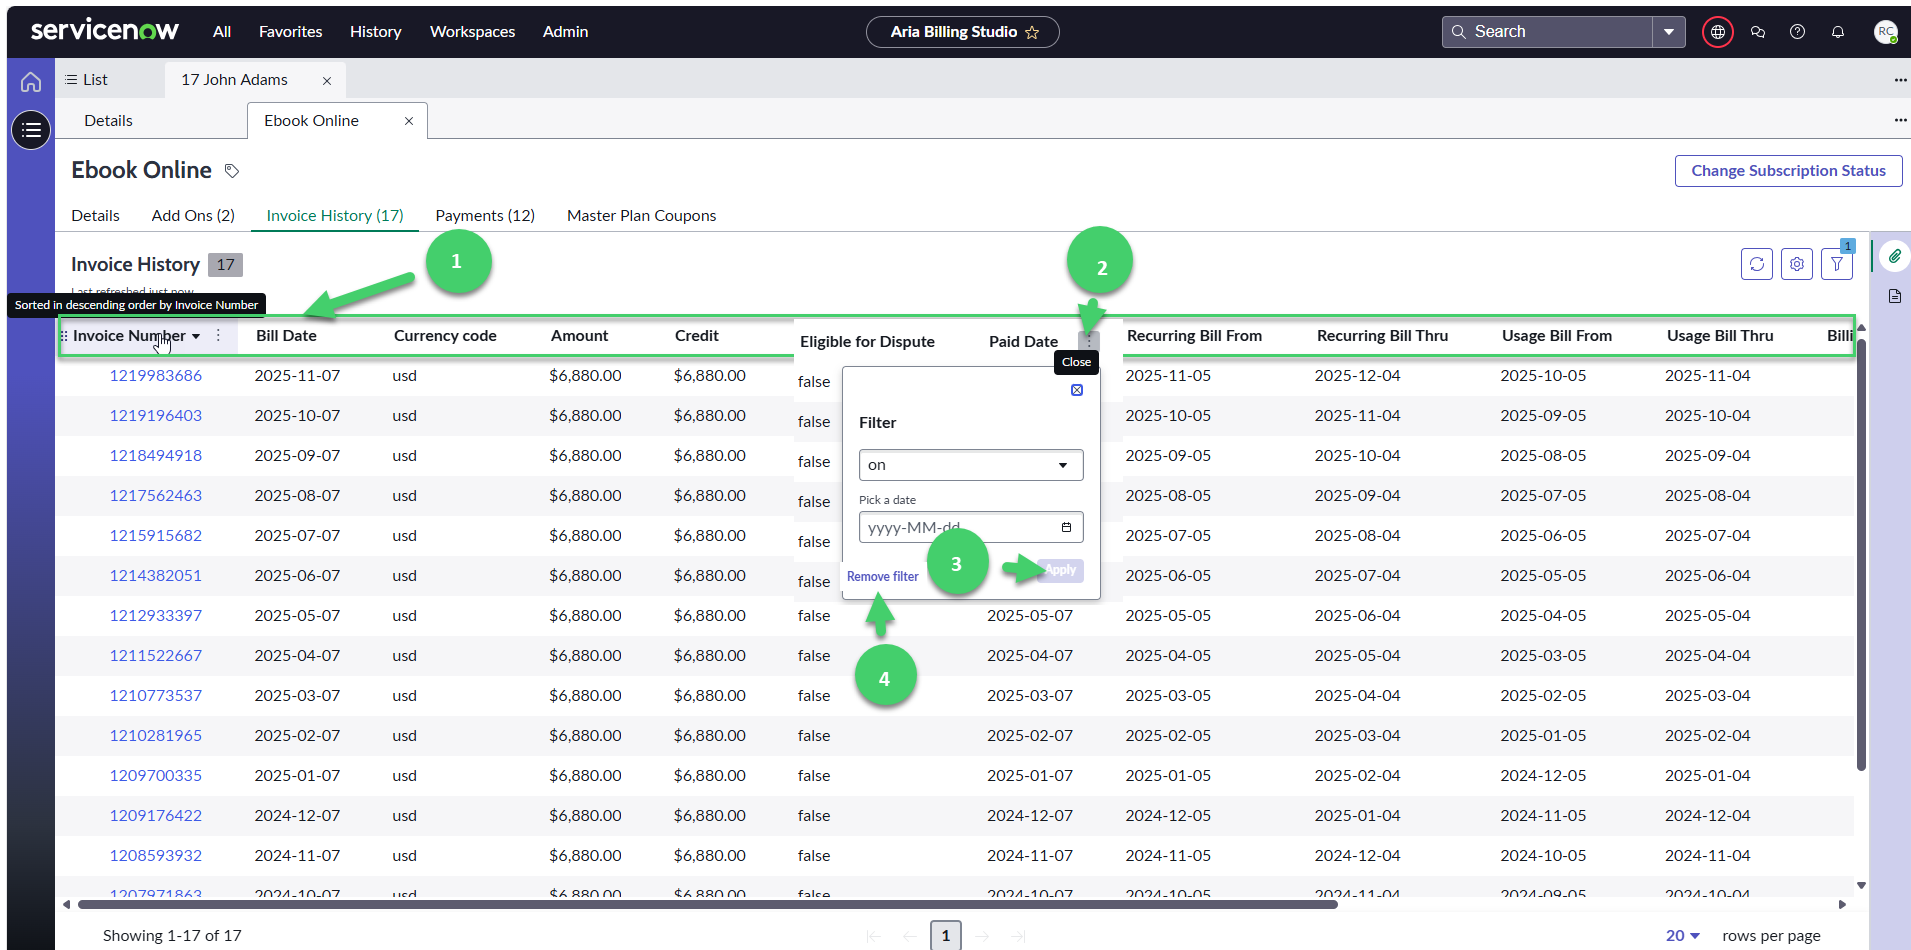Switch to the Details sub-tab beside Ebook Online
Viewport: 1911px width, 950px height.
coord(109,121)
